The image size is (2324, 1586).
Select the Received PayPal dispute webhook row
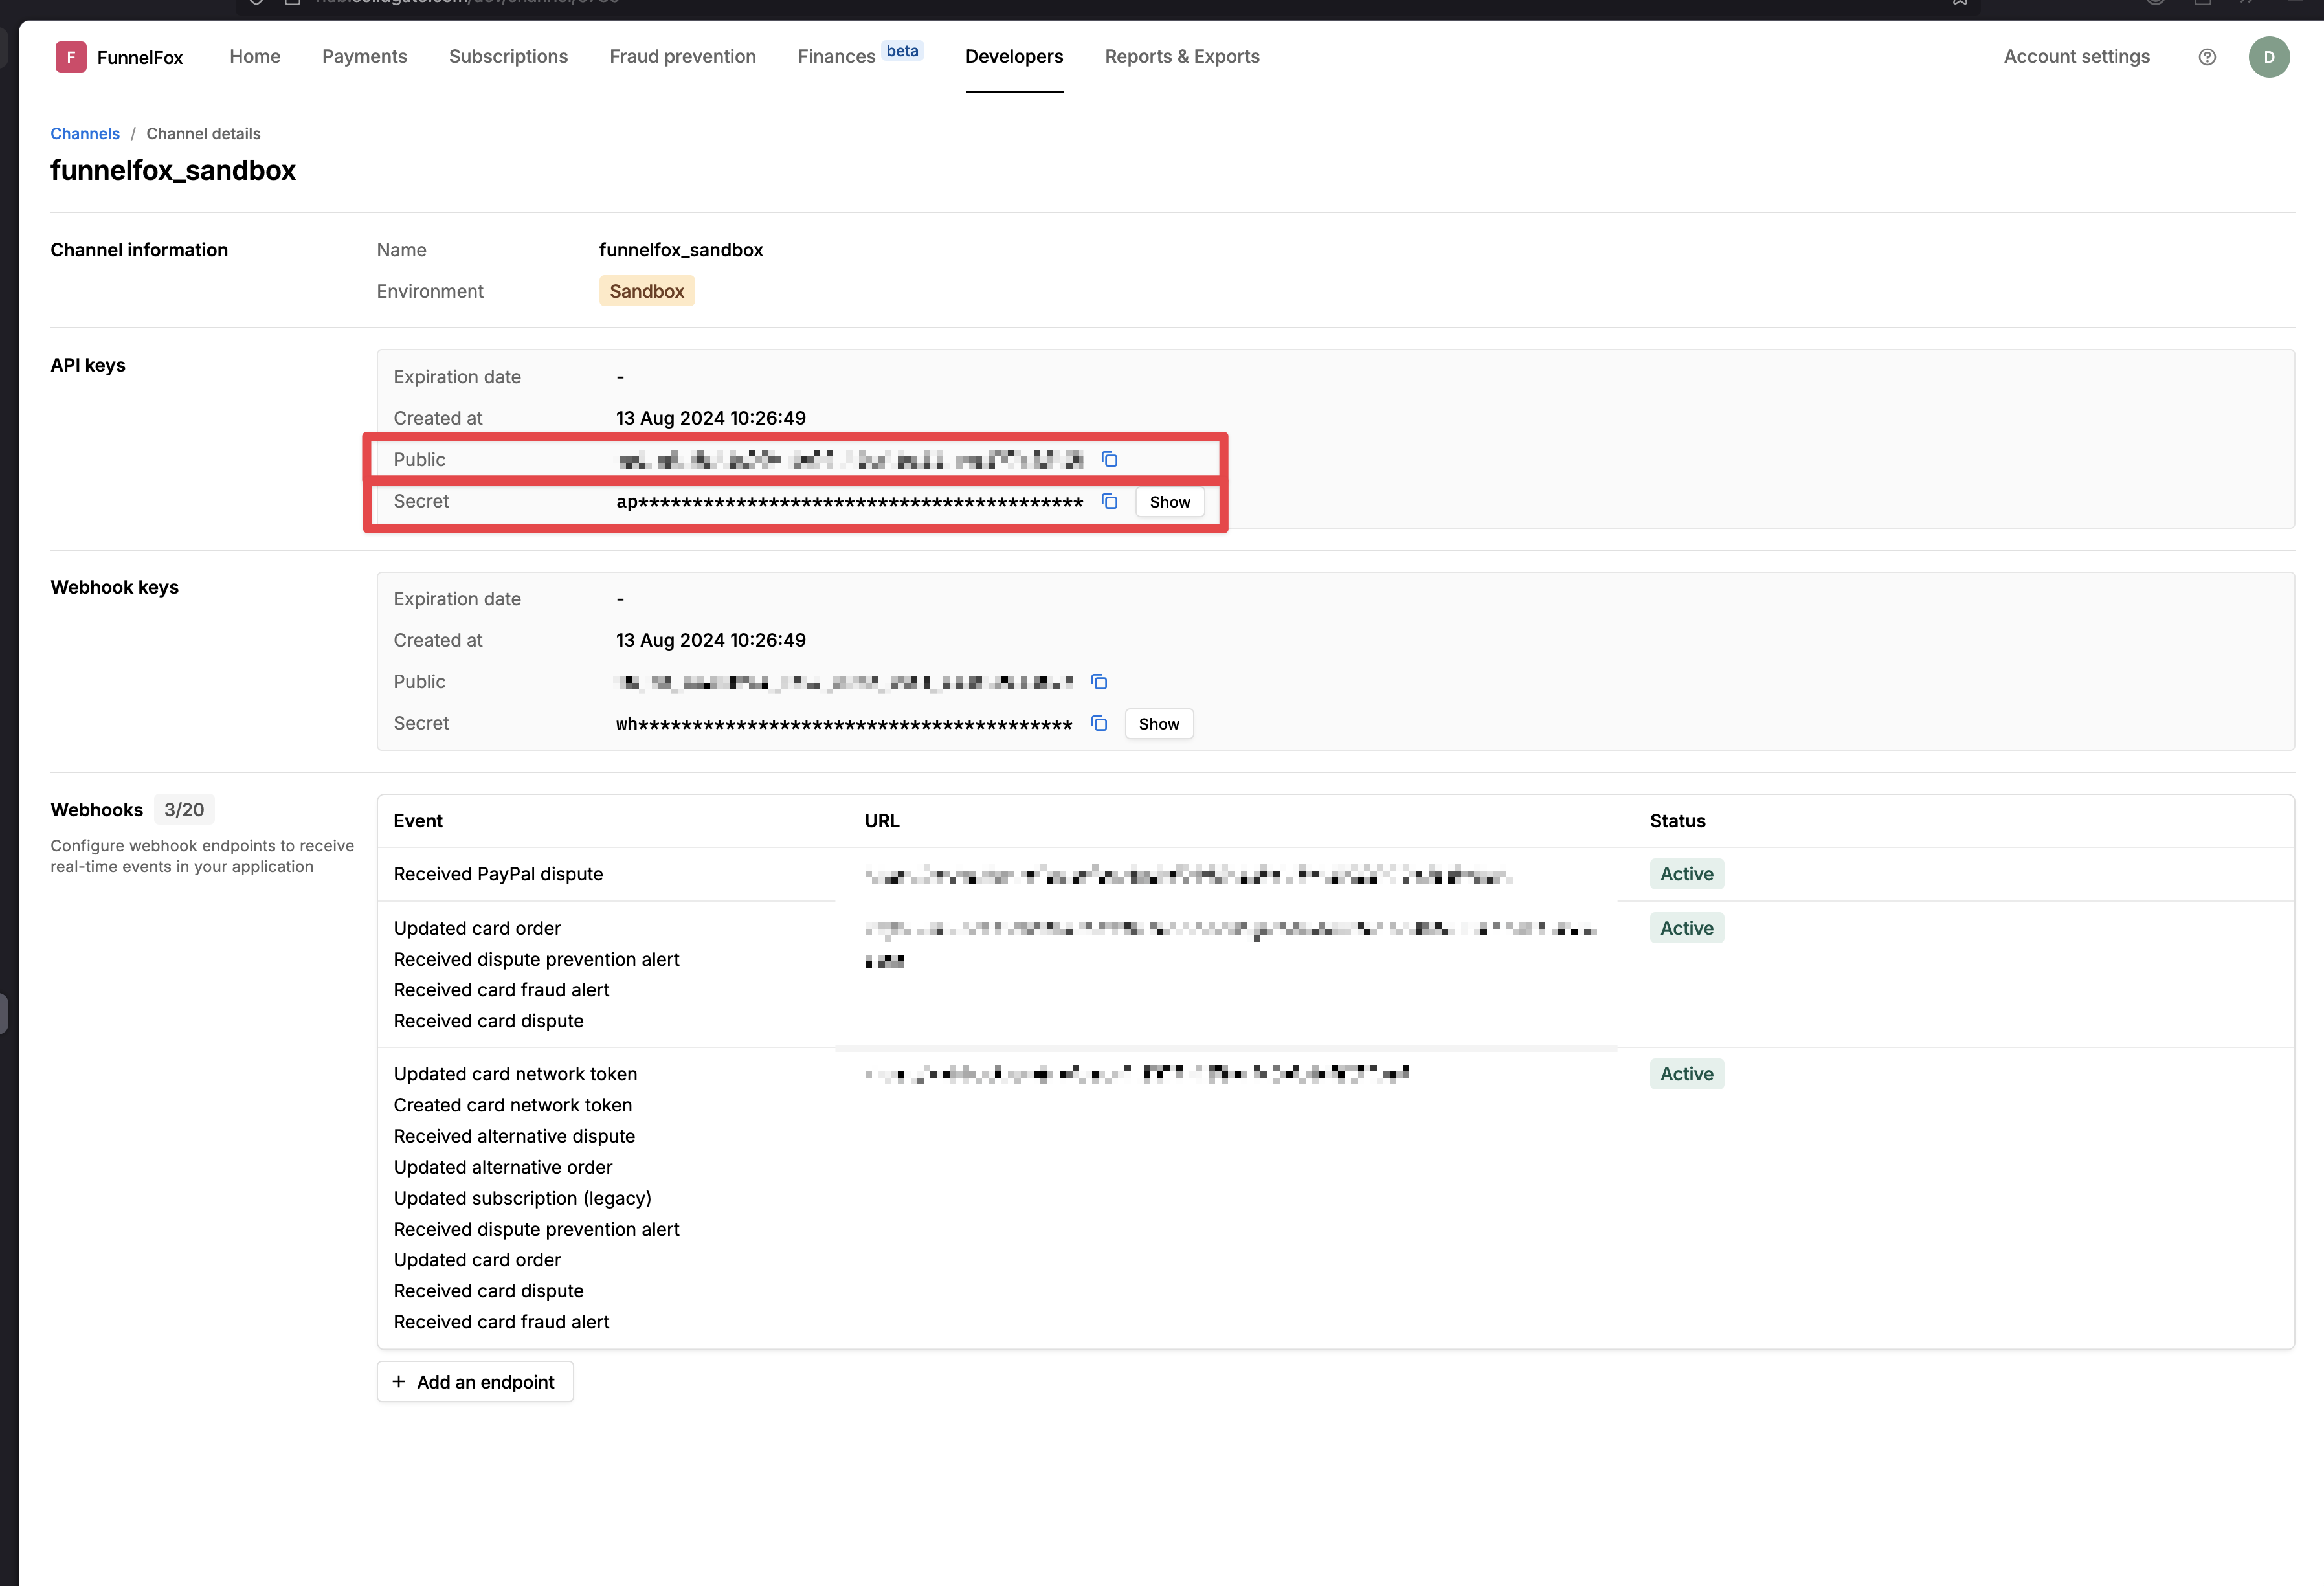pos(498,874)
